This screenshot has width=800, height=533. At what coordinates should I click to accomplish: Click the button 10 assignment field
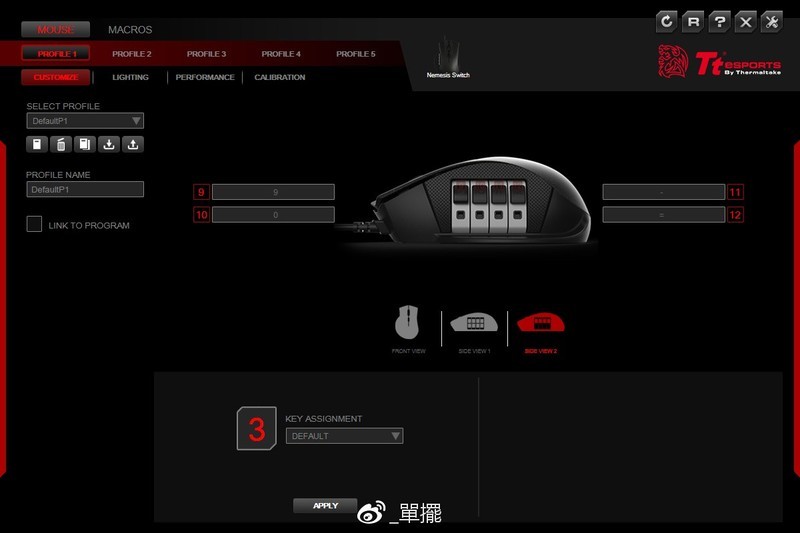click(273, 215)
